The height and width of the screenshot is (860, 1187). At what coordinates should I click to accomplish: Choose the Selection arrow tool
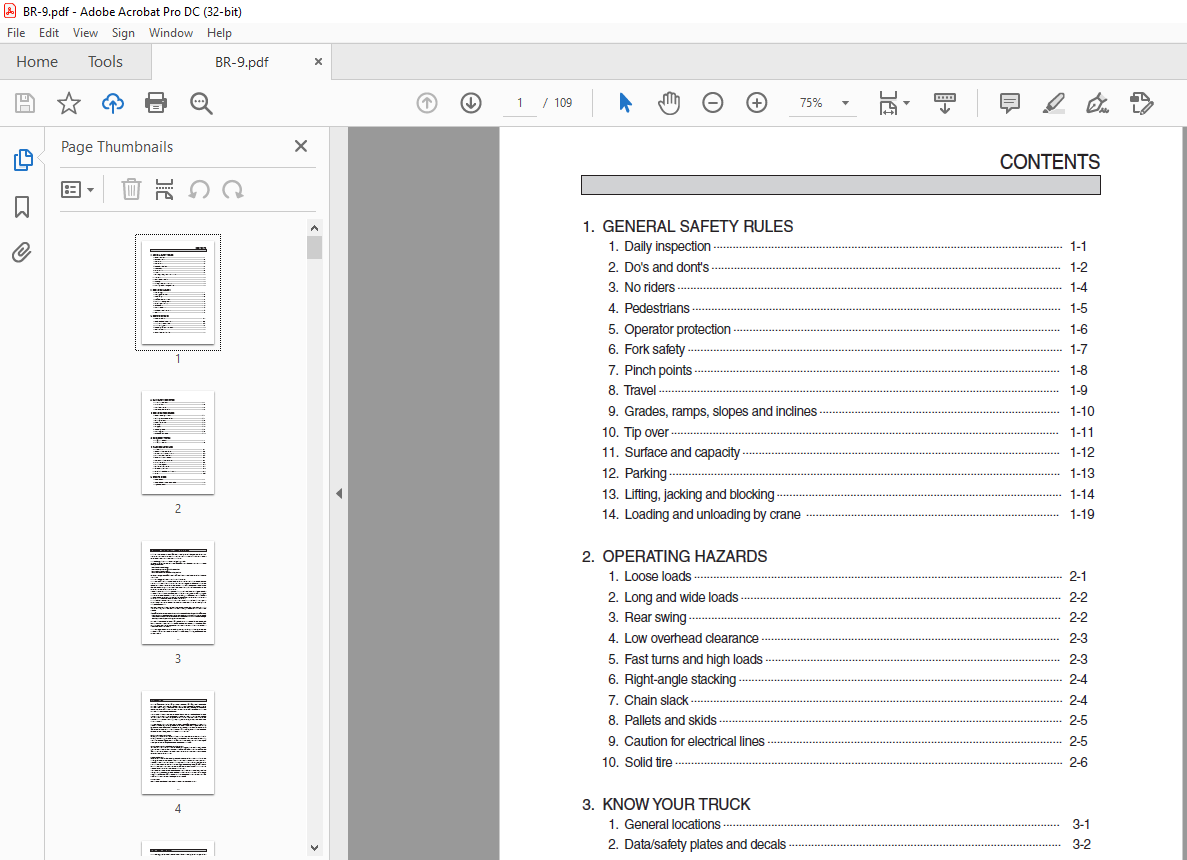tap(626, 103)
